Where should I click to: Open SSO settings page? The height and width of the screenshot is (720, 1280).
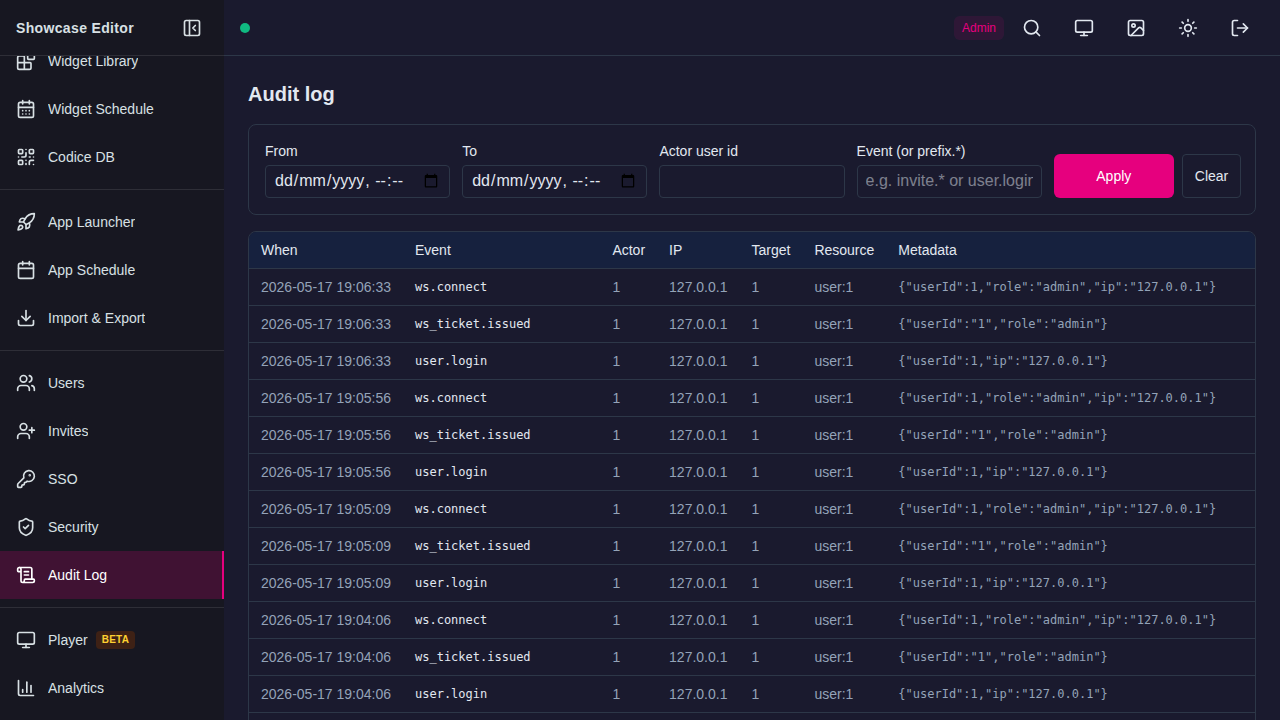(112, 479)
